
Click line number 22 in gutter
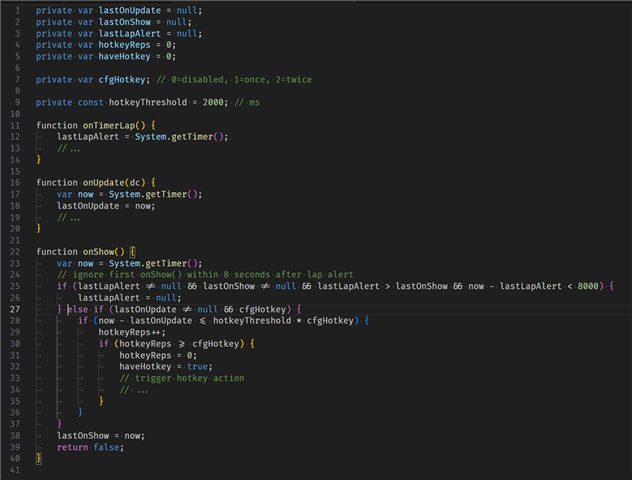tap(15, 252)
